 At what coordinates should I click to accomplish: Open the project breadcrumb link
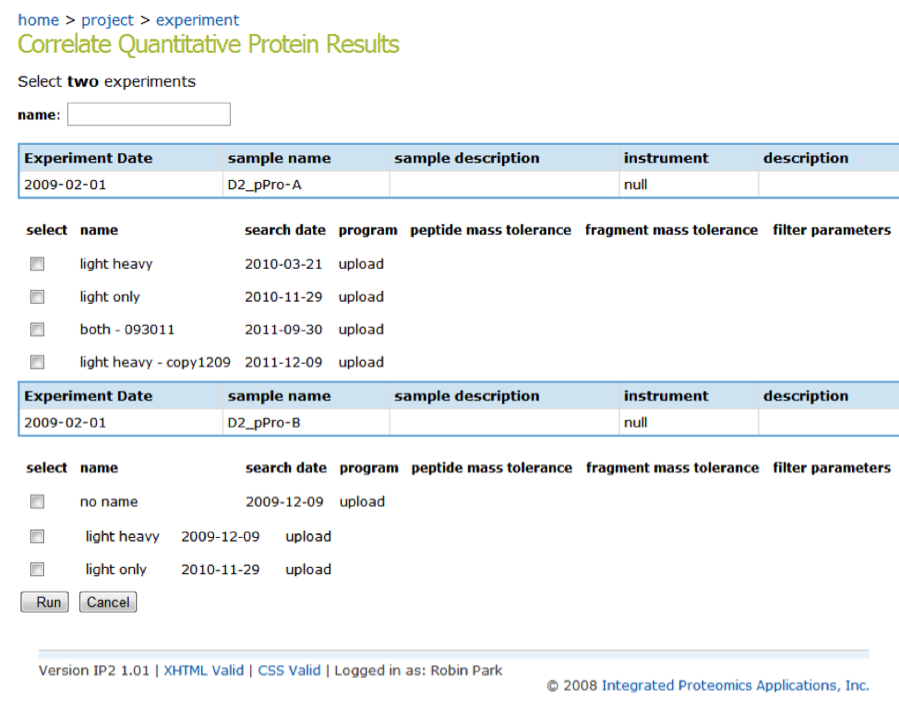107,20
